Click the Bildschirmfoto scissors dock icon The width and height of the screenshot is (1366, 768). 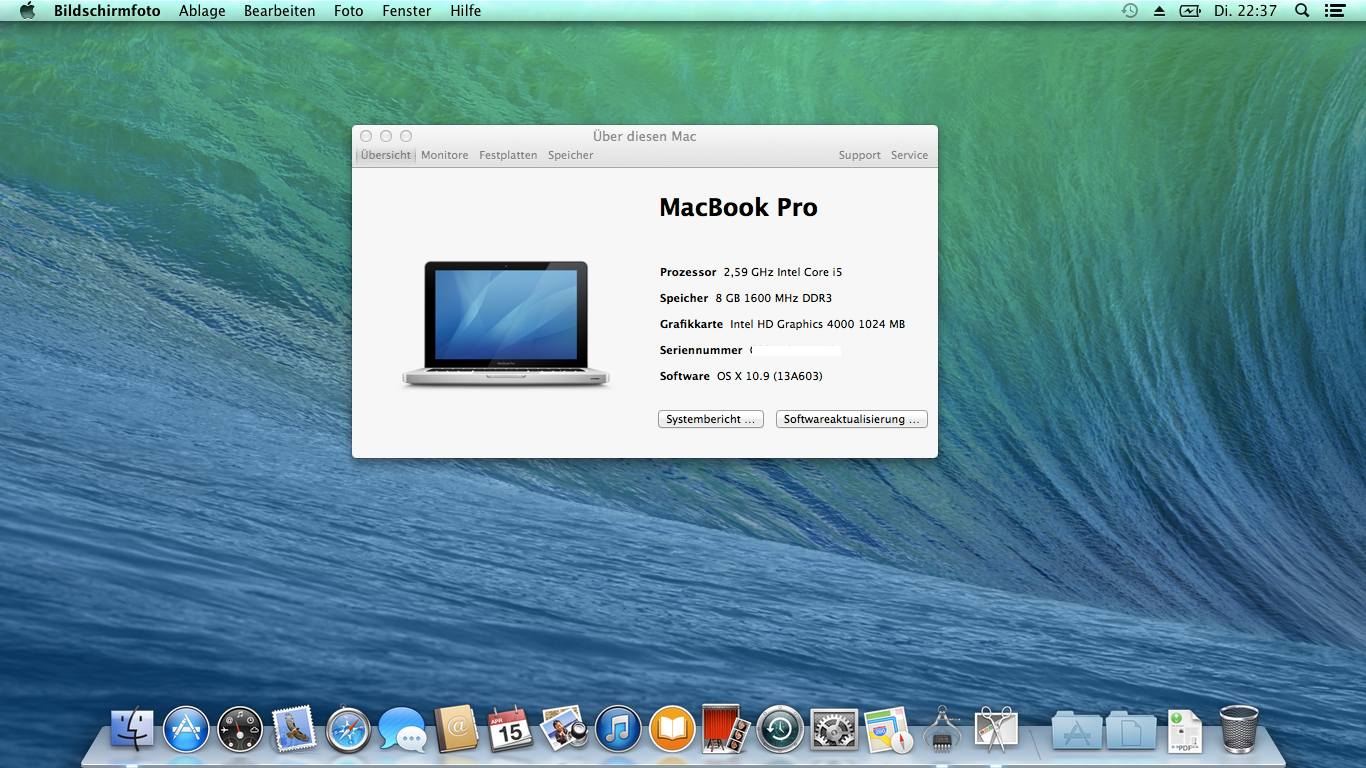coord(996,729)
